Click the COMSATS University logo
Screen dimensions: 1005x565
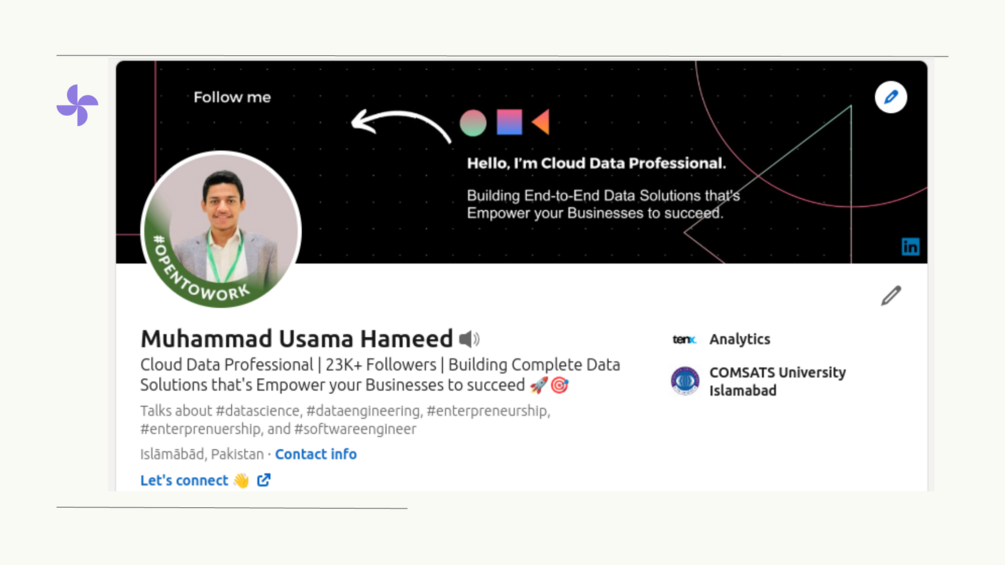click(x=685, y=381)
